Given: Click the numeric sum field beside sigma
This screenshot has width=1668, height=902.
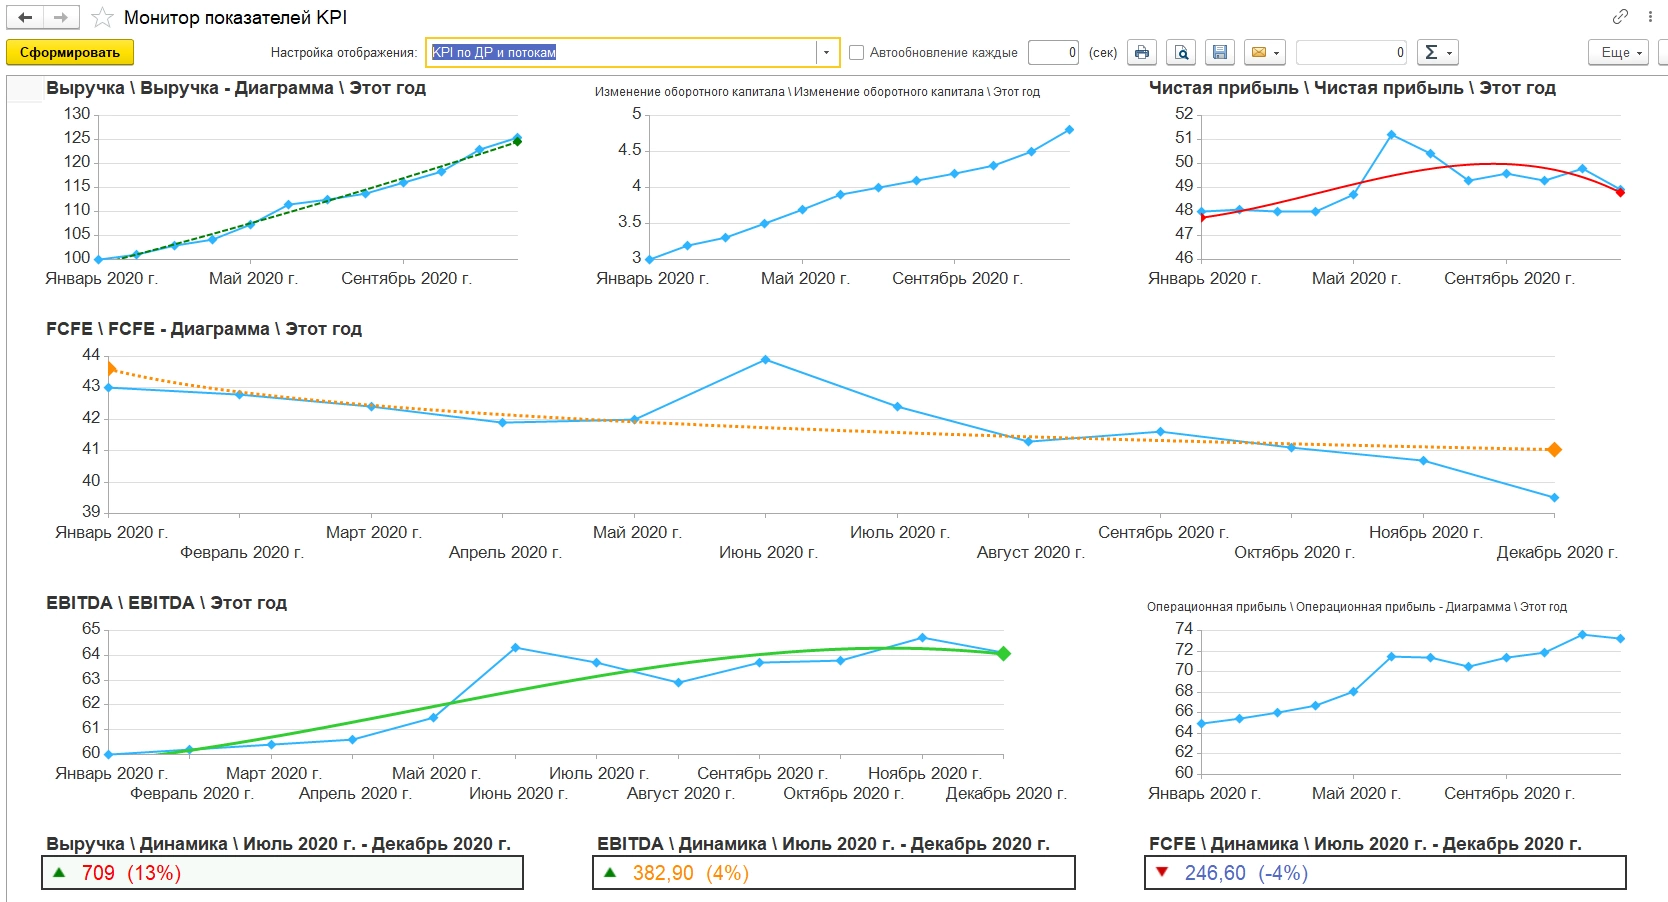Looking at the screenshot, I should 1350,53.
